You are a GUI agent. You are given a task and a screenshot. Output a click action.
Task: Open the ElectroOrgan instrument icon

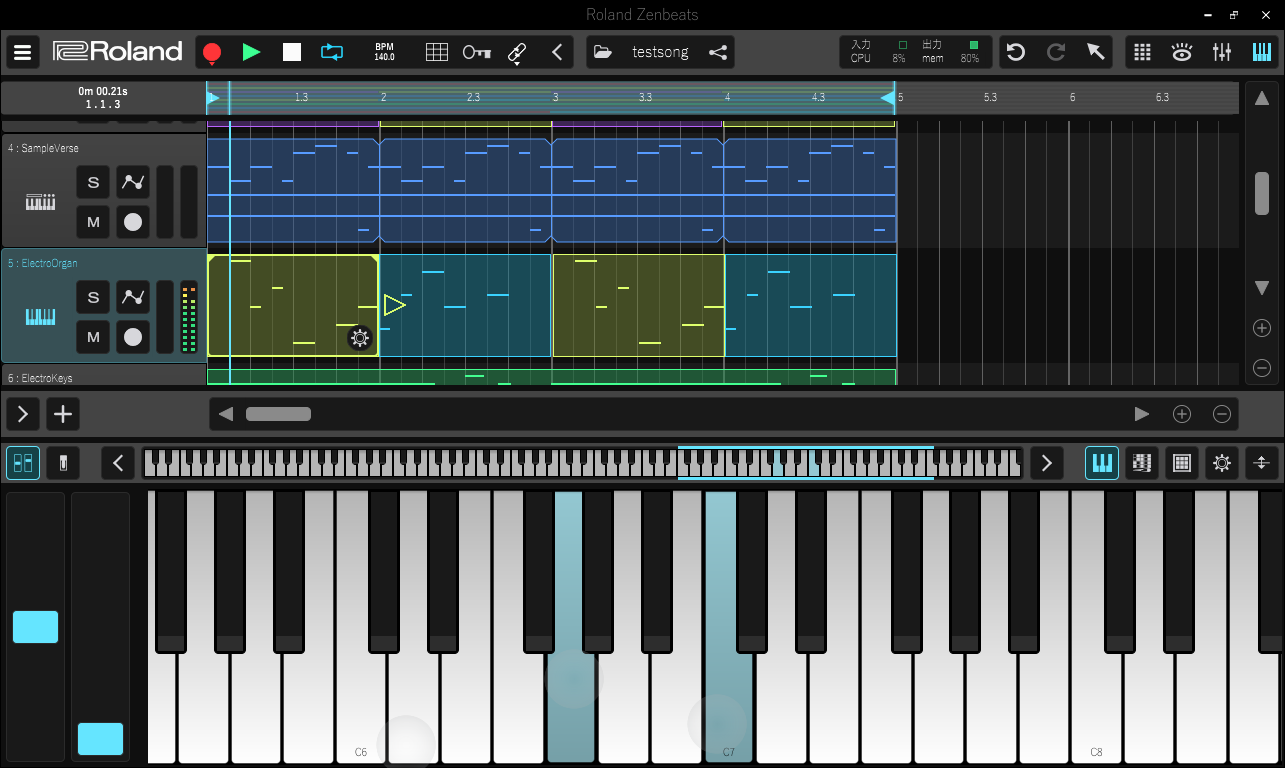40,317
